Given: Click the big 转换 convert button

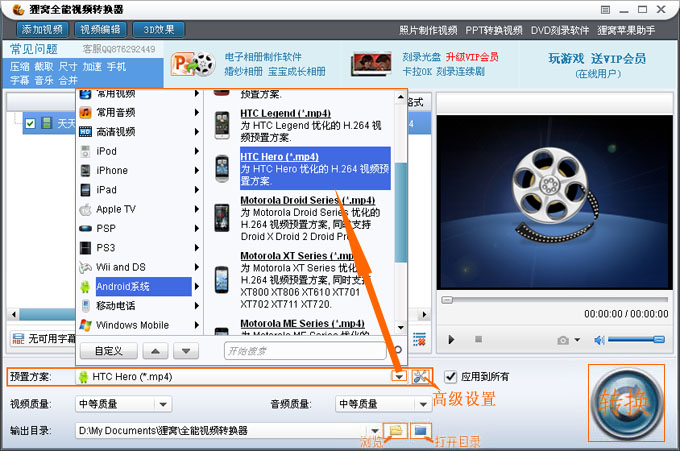Looking at the screenshot, I should (x=626, y=403).
